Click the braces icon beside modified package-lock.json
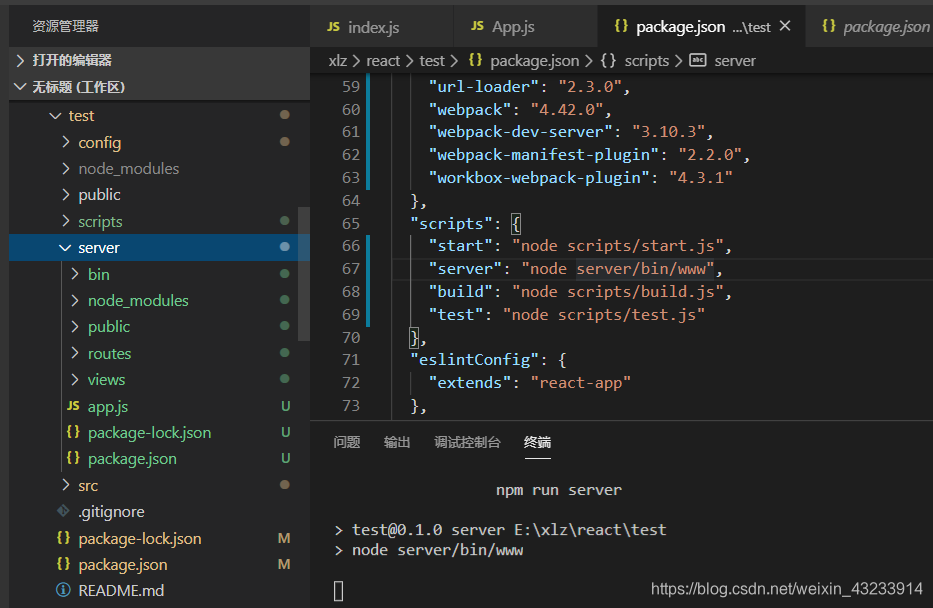 (x=63, y=538)
